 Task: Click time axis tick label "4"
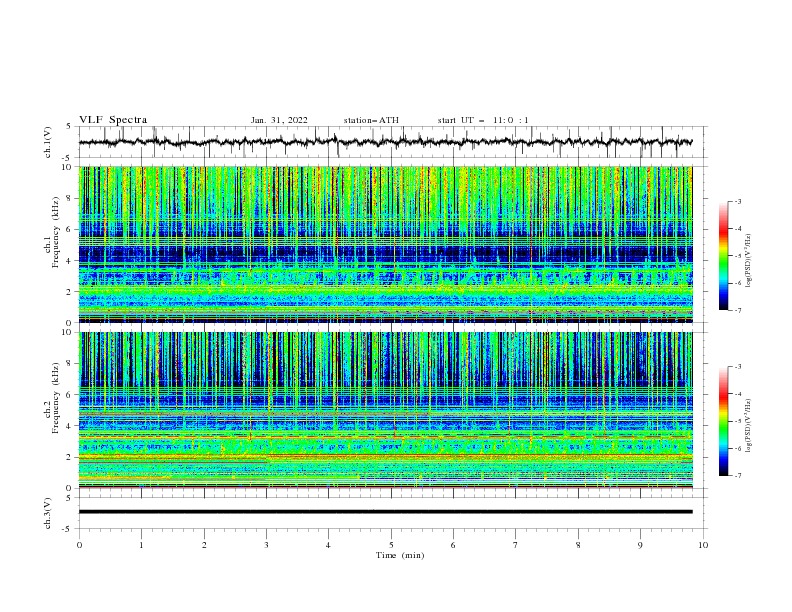328,545
